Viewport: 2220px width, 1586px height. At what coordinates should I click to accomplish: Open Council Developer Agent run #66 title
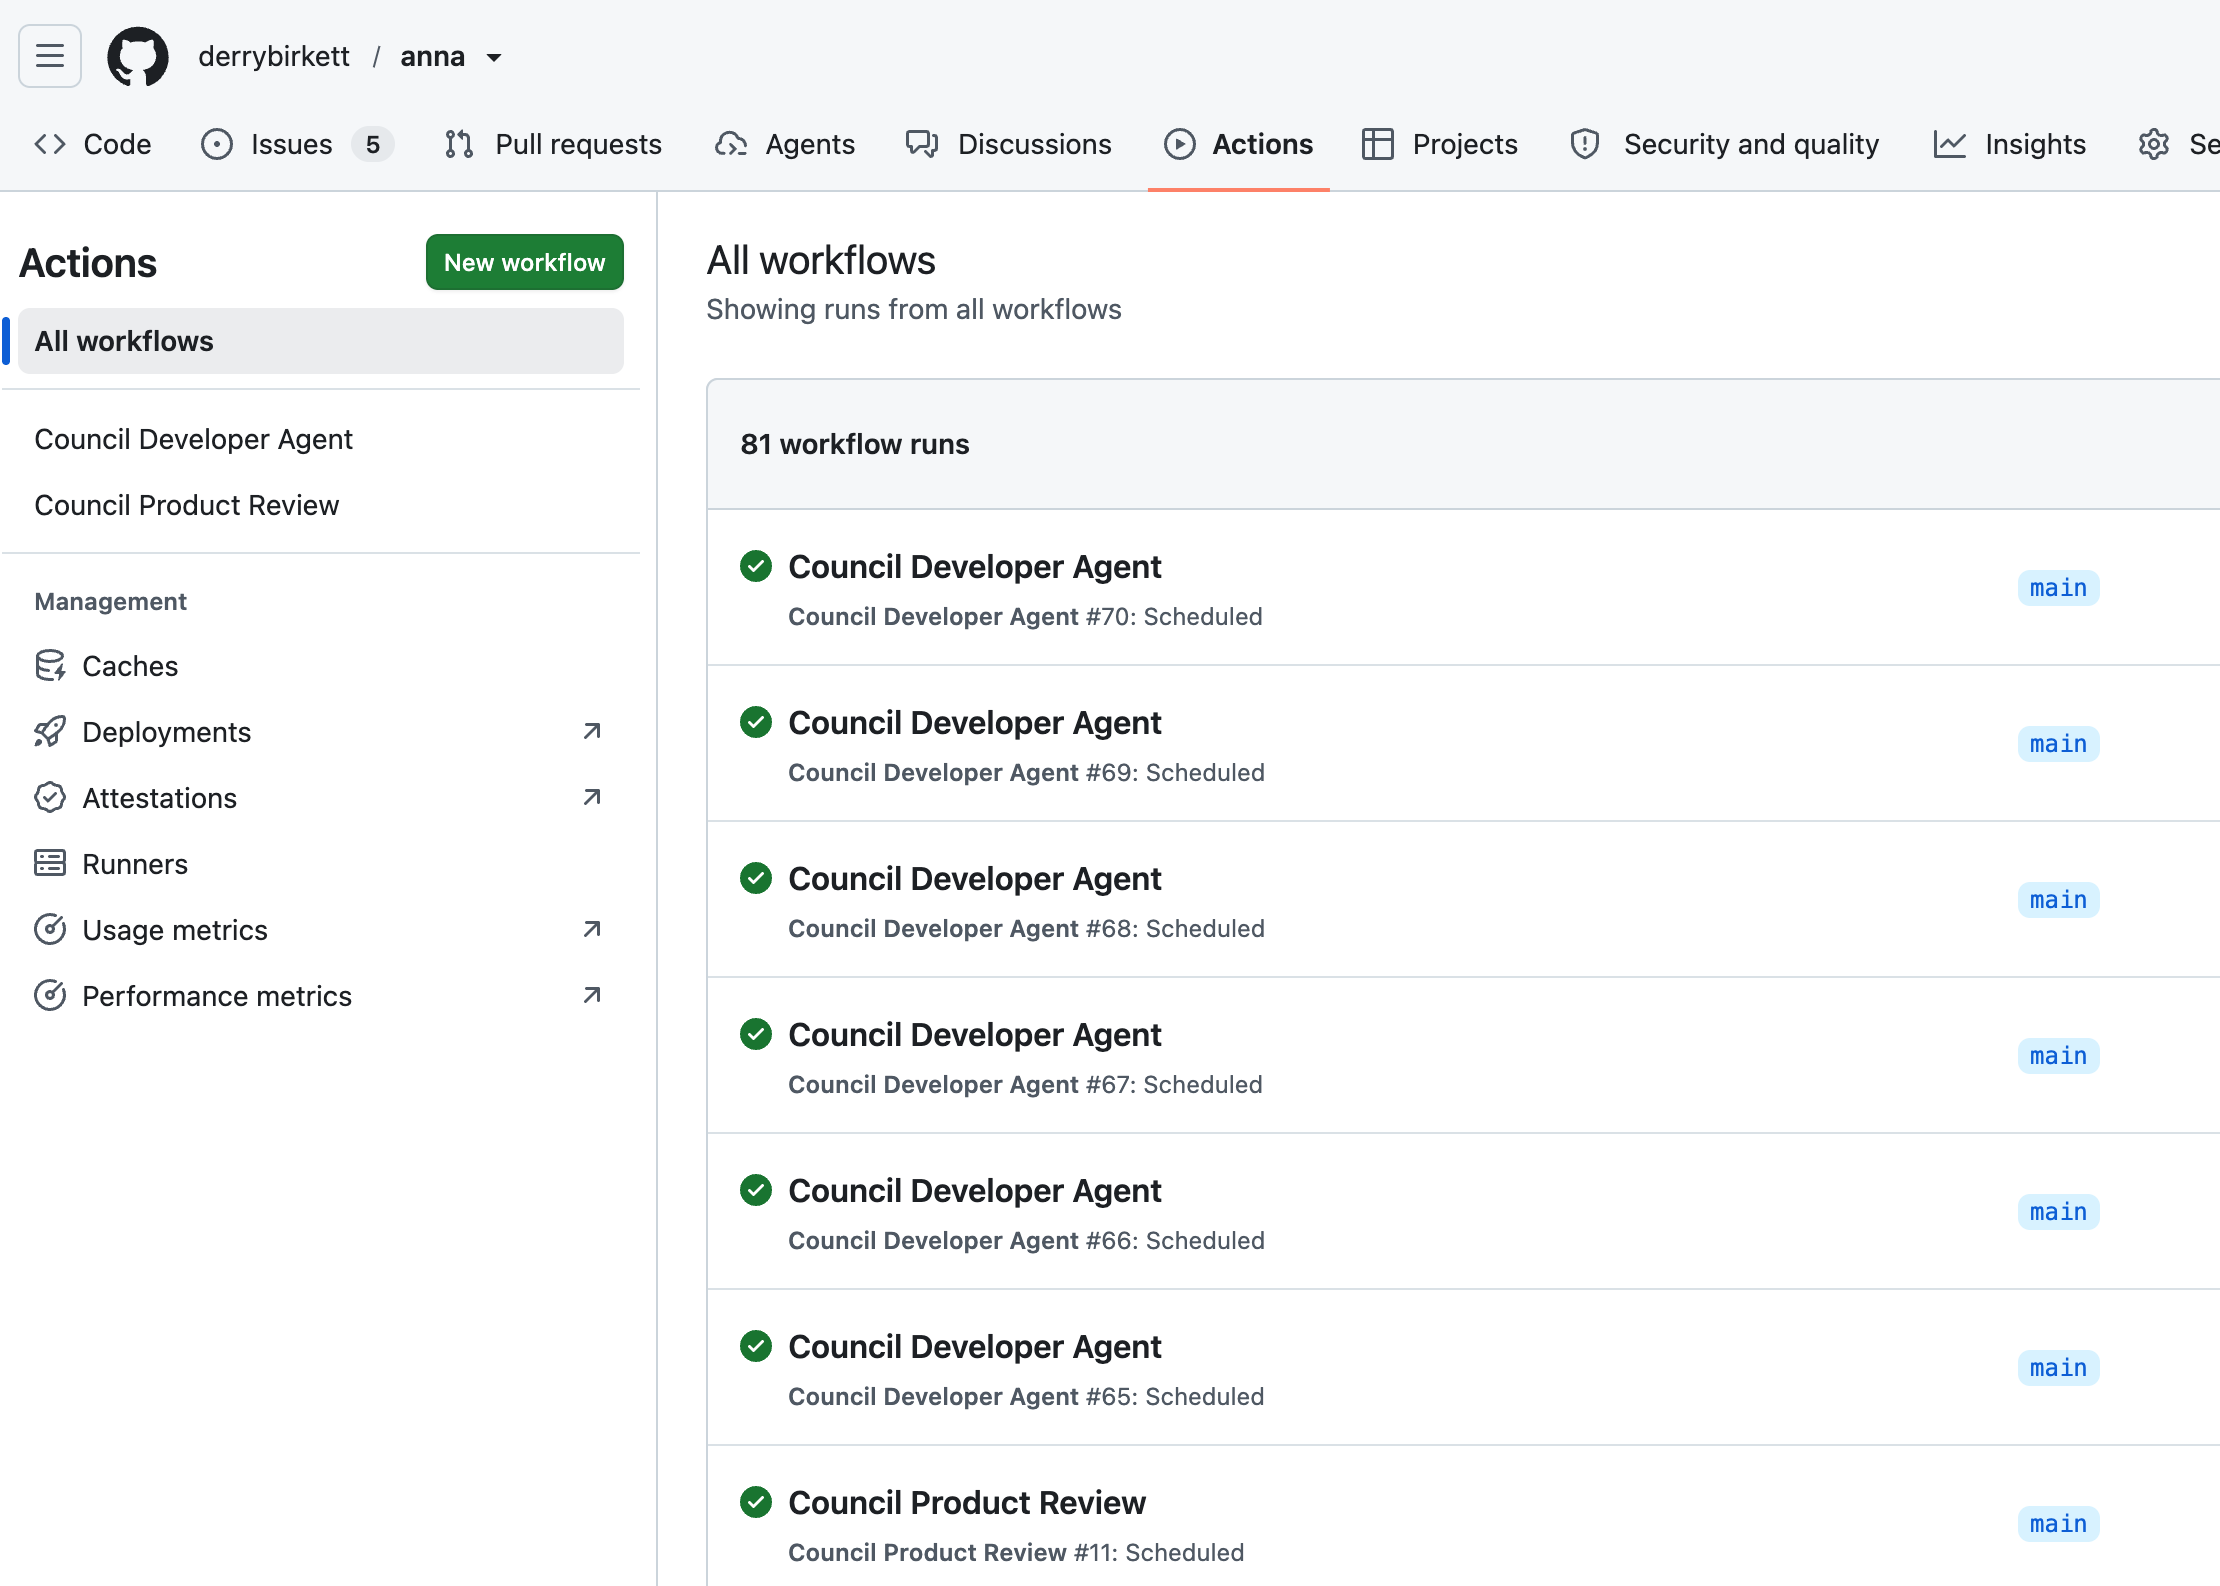pyautogui.click(x=975, y=1190)
